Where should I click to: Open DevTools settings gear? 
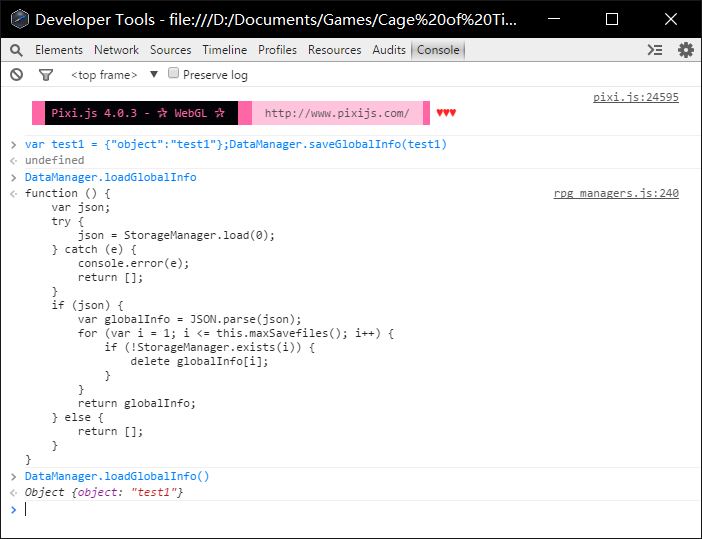point(685,50)
